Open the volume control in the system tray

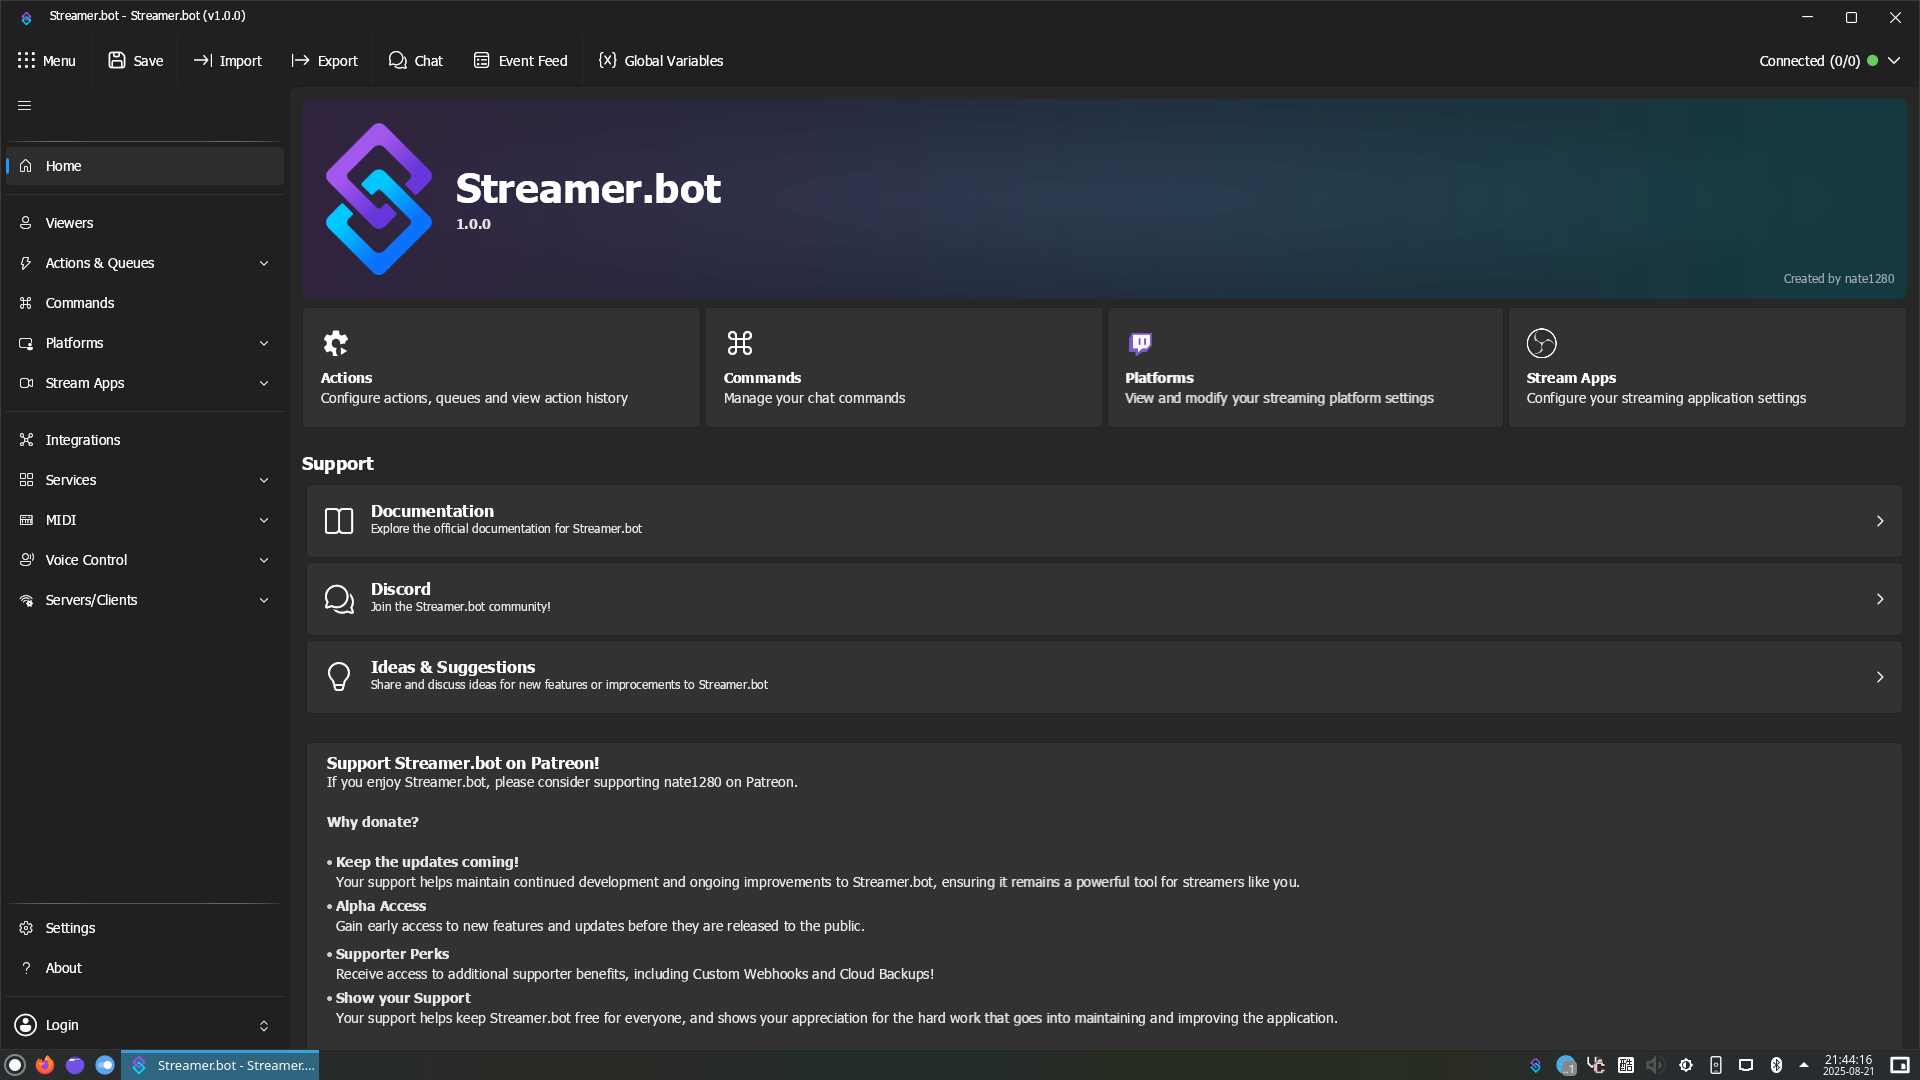[1656, 1064]
